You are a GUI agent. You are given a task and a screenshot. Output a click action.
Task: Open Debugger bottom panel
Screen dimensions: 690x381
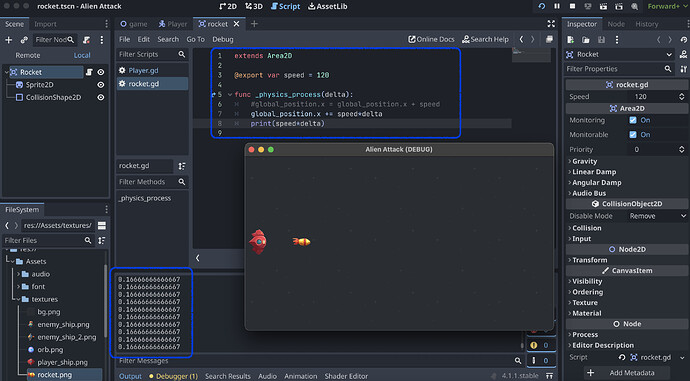[x=173, y=376]
